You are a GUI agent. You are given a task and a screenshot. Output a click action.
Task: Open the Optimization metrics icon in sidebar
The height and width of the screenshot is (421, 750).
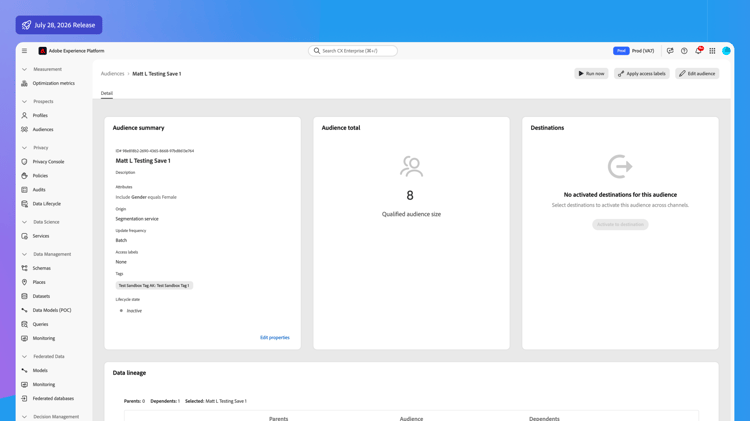[x=24, y=83]
